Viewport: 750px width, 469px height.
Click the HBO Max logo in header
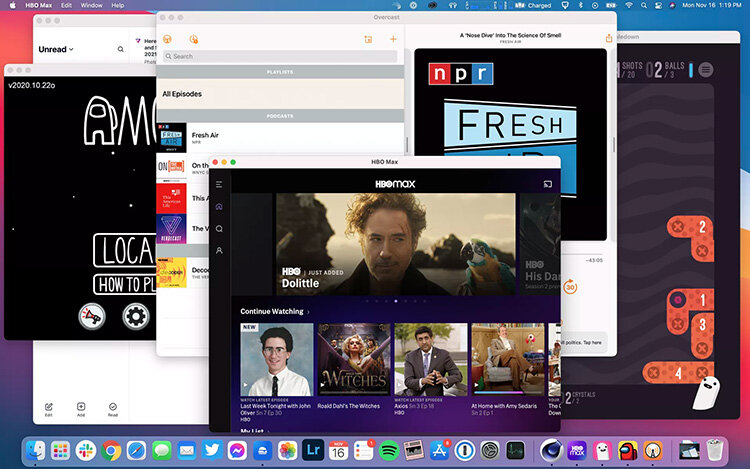pyautogui.click(x=395, y=184)
